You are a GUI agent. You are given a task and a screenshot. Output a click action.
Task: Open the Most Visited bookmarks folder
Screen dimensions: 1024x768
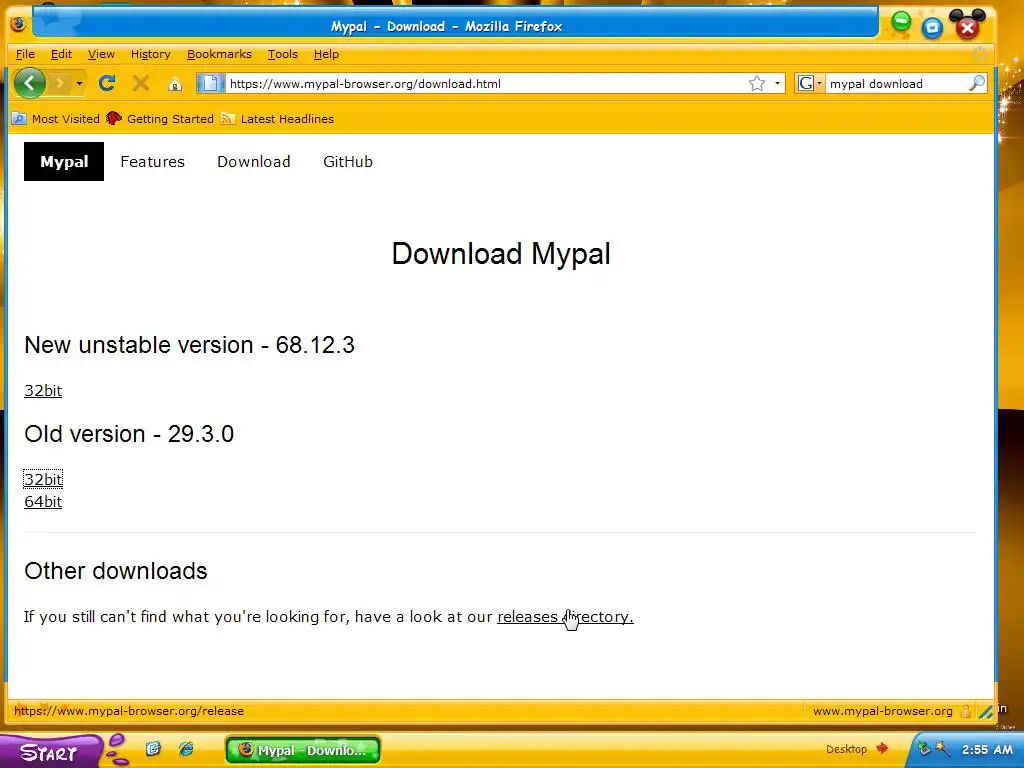56,119
